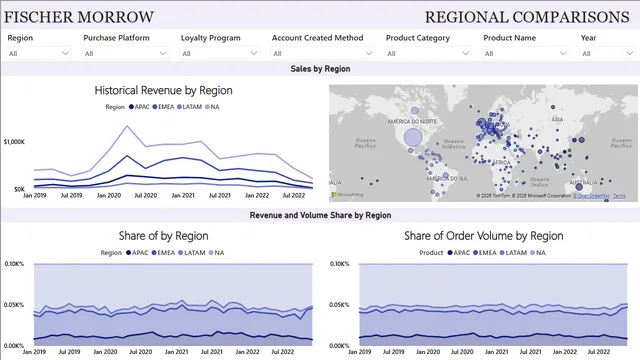Open the Account Created Method dropdown

pyautogui.click(x=322, y=53)
